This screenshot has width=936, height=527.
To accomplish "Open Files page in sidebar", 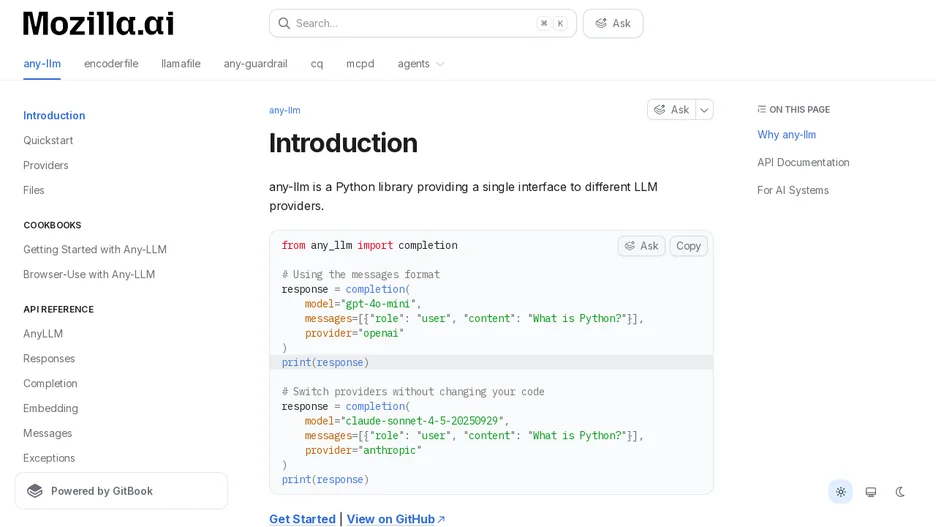I will [34, 190].
